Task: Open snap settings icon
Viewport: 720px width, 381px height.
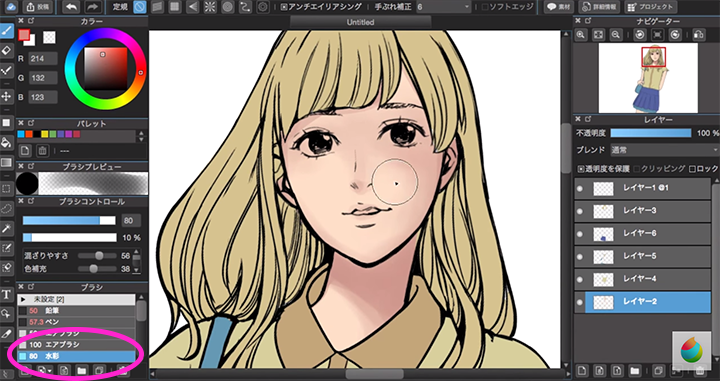Action: (263, 7)
